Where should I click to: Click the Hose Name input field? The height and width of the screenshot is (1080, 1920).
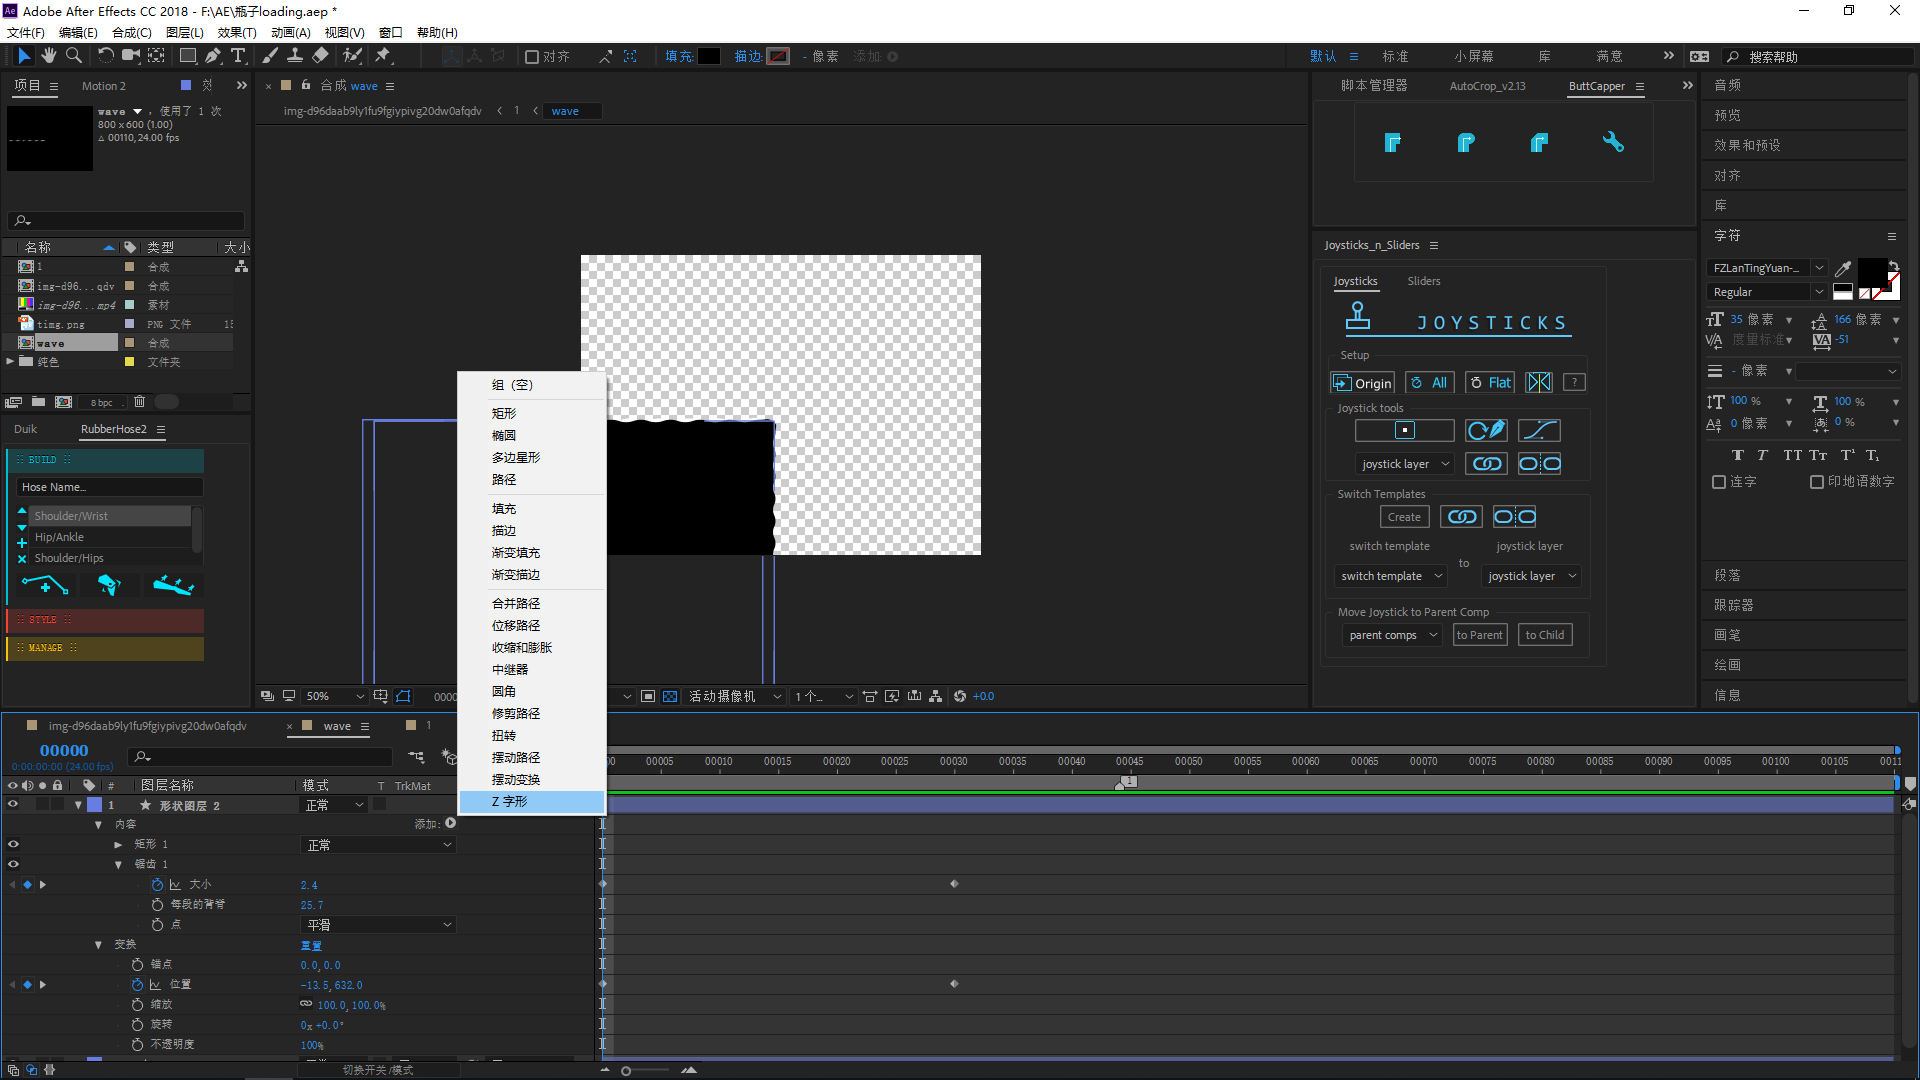click(x=109, y=487)
